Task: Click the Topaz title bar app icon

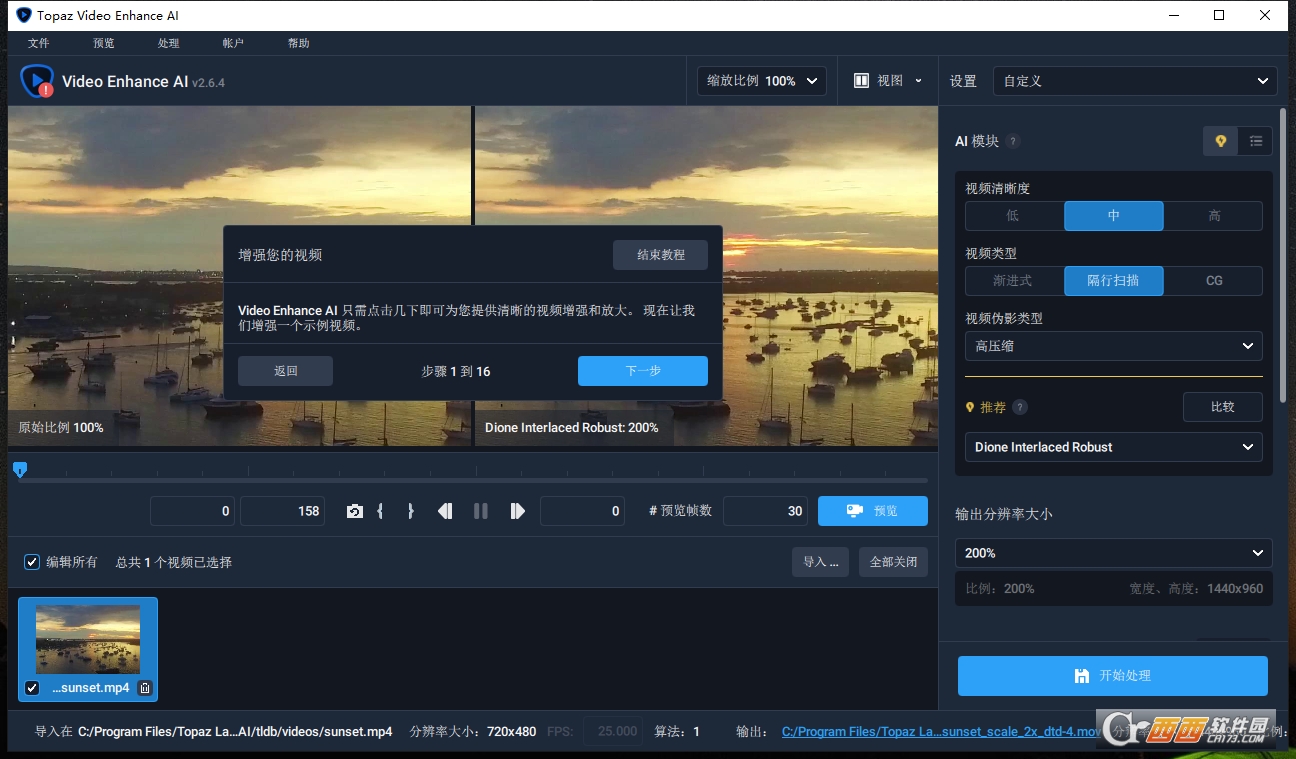Action: (24, 15)
